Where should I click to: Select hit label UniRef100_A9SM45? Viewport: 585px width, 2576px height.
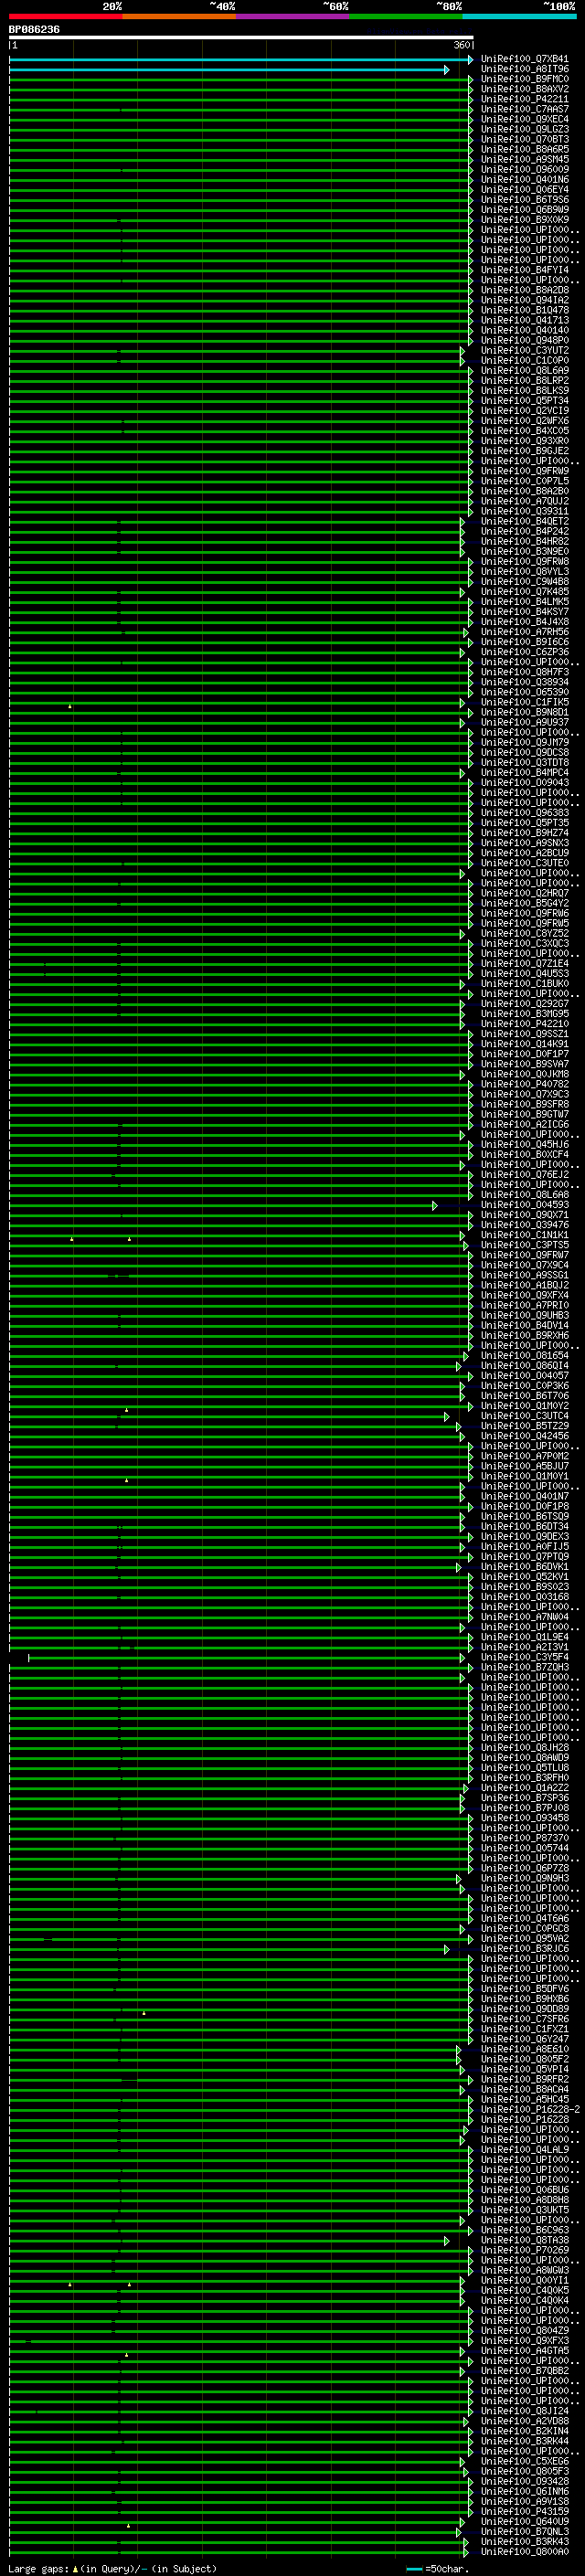click(525, 159)
